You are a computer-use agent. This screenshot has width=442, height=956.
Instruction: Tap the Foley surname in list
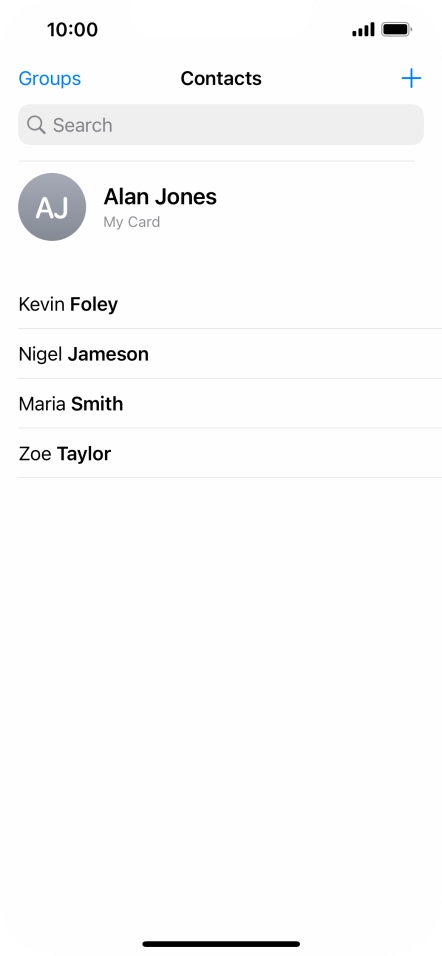point(94,304)
